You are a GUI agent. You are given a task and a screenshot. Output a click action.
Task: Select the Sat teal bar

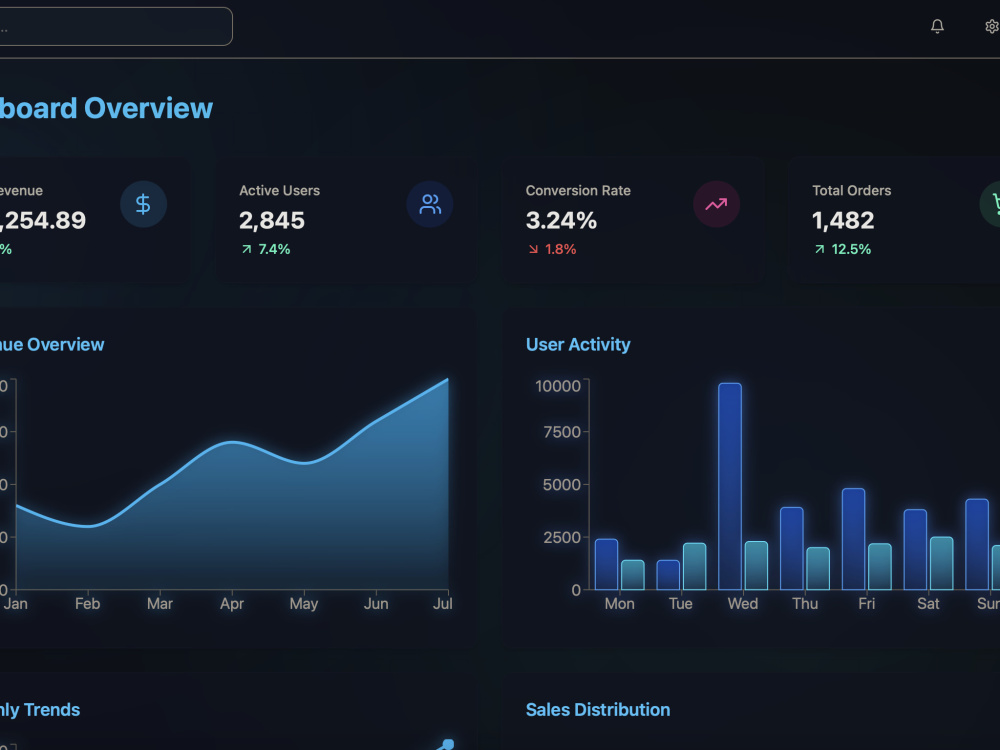[941, 563]
